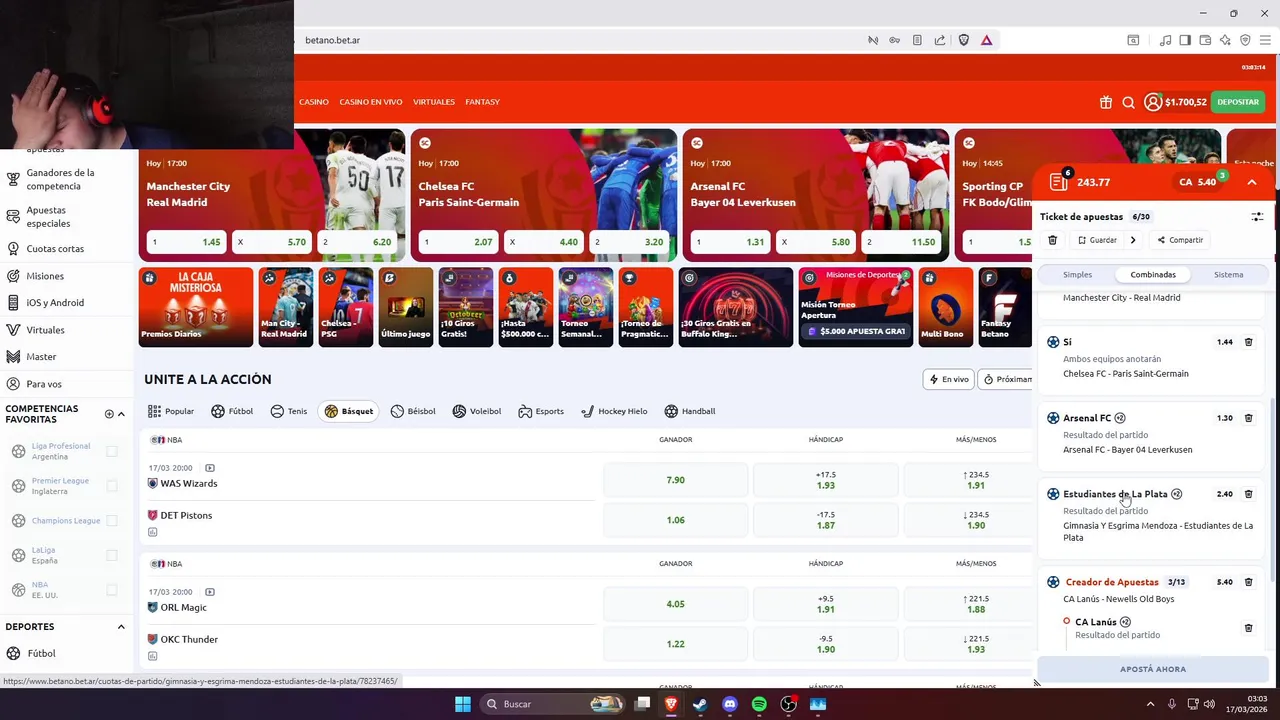The image size is (1280, 720).
Task: Expand options arrow next to Guardar
Action: click(x=1133, y=240)
